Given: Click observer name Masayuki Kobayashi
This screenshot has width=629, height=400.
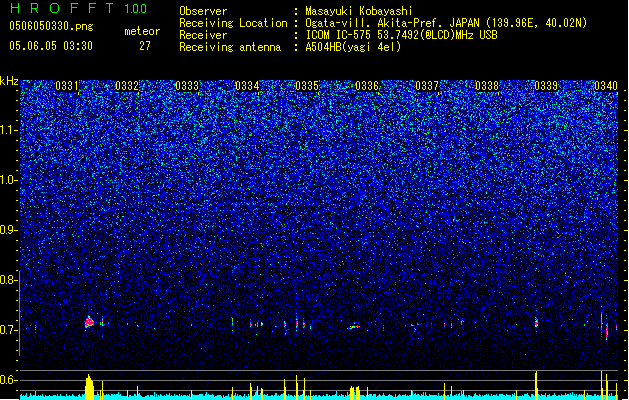Looking at the screenshot, I should [x=359, y=11].
